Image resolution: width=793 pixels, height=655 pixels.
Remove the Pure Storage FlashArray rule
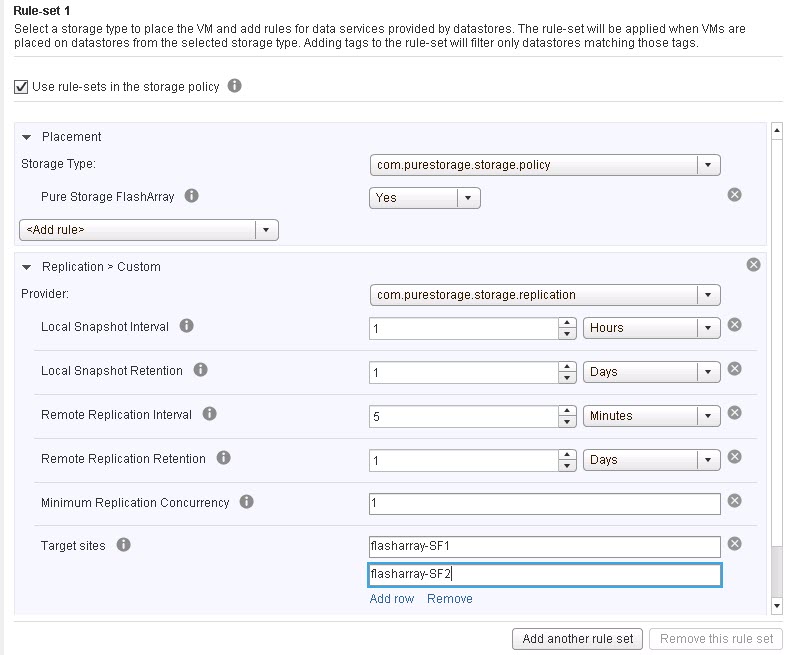point(734,195)
